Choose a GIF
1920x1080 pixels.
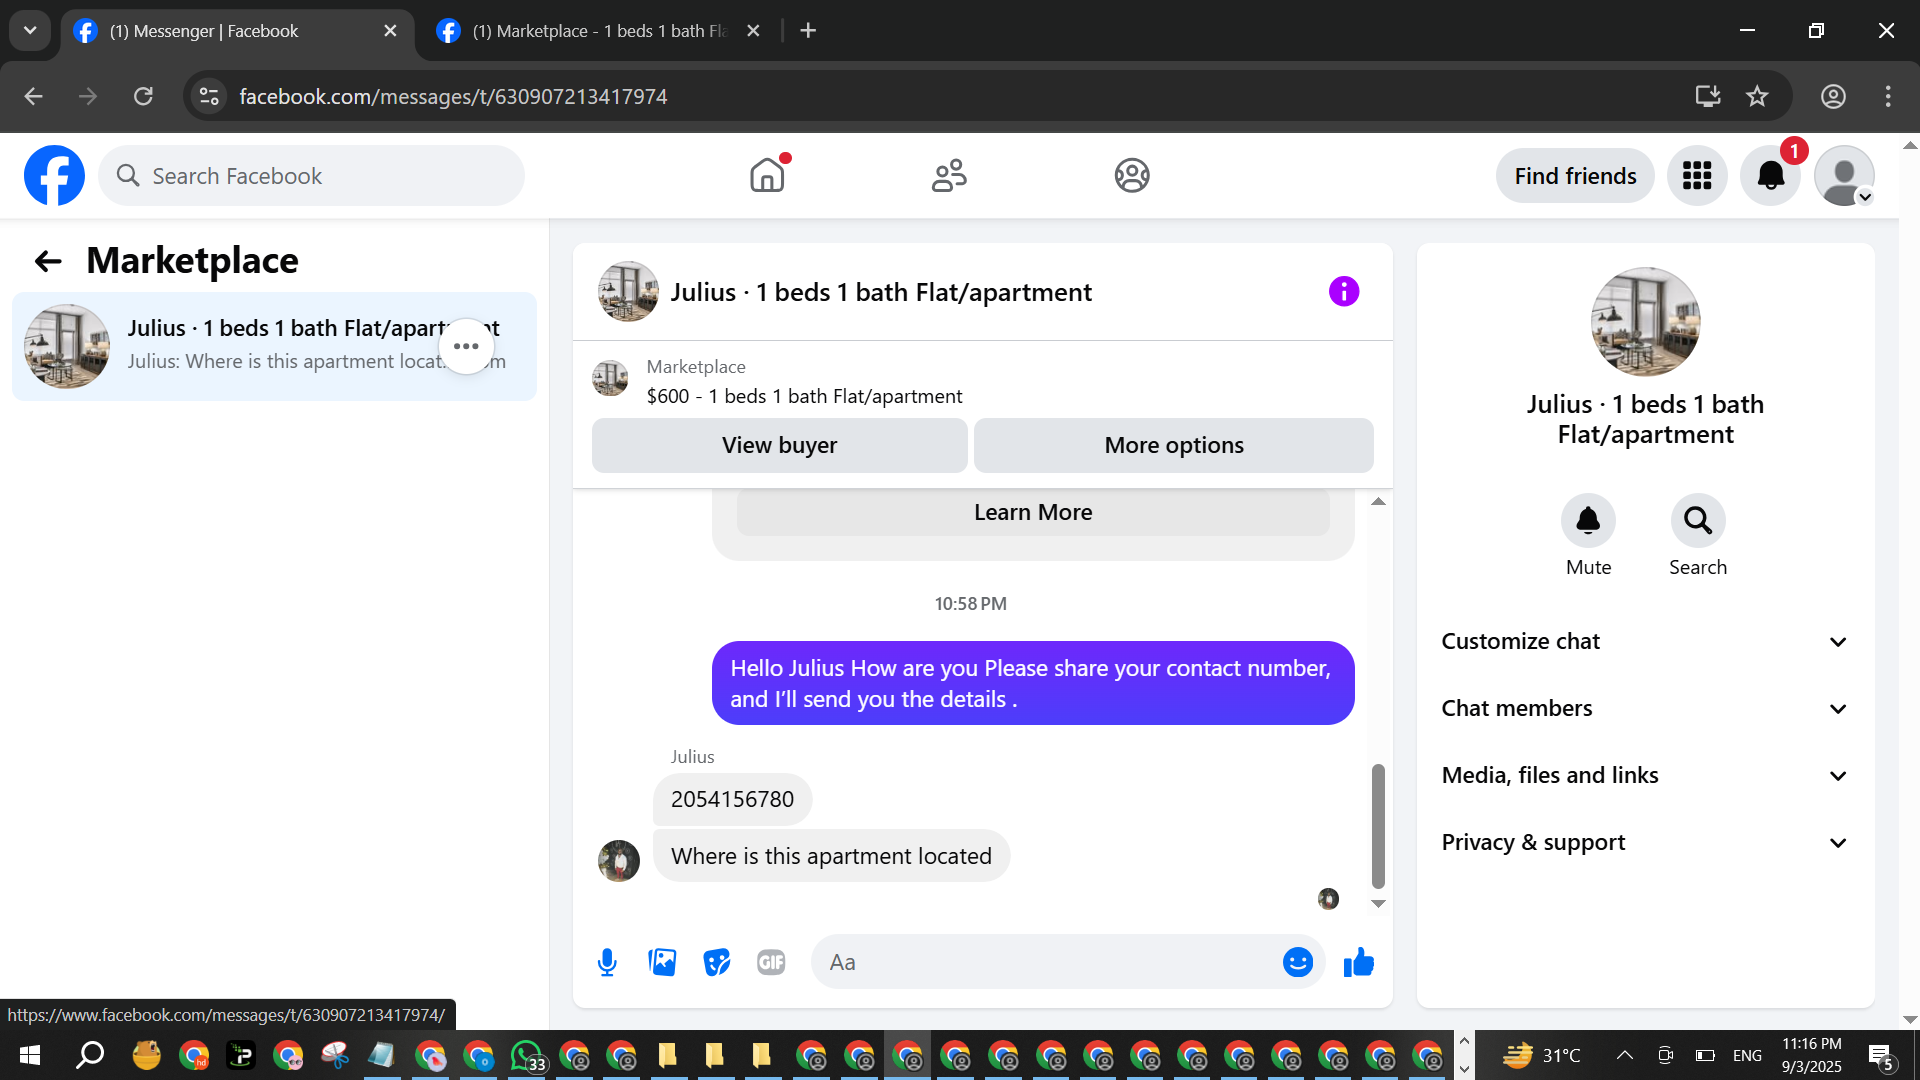coord(771,962)
